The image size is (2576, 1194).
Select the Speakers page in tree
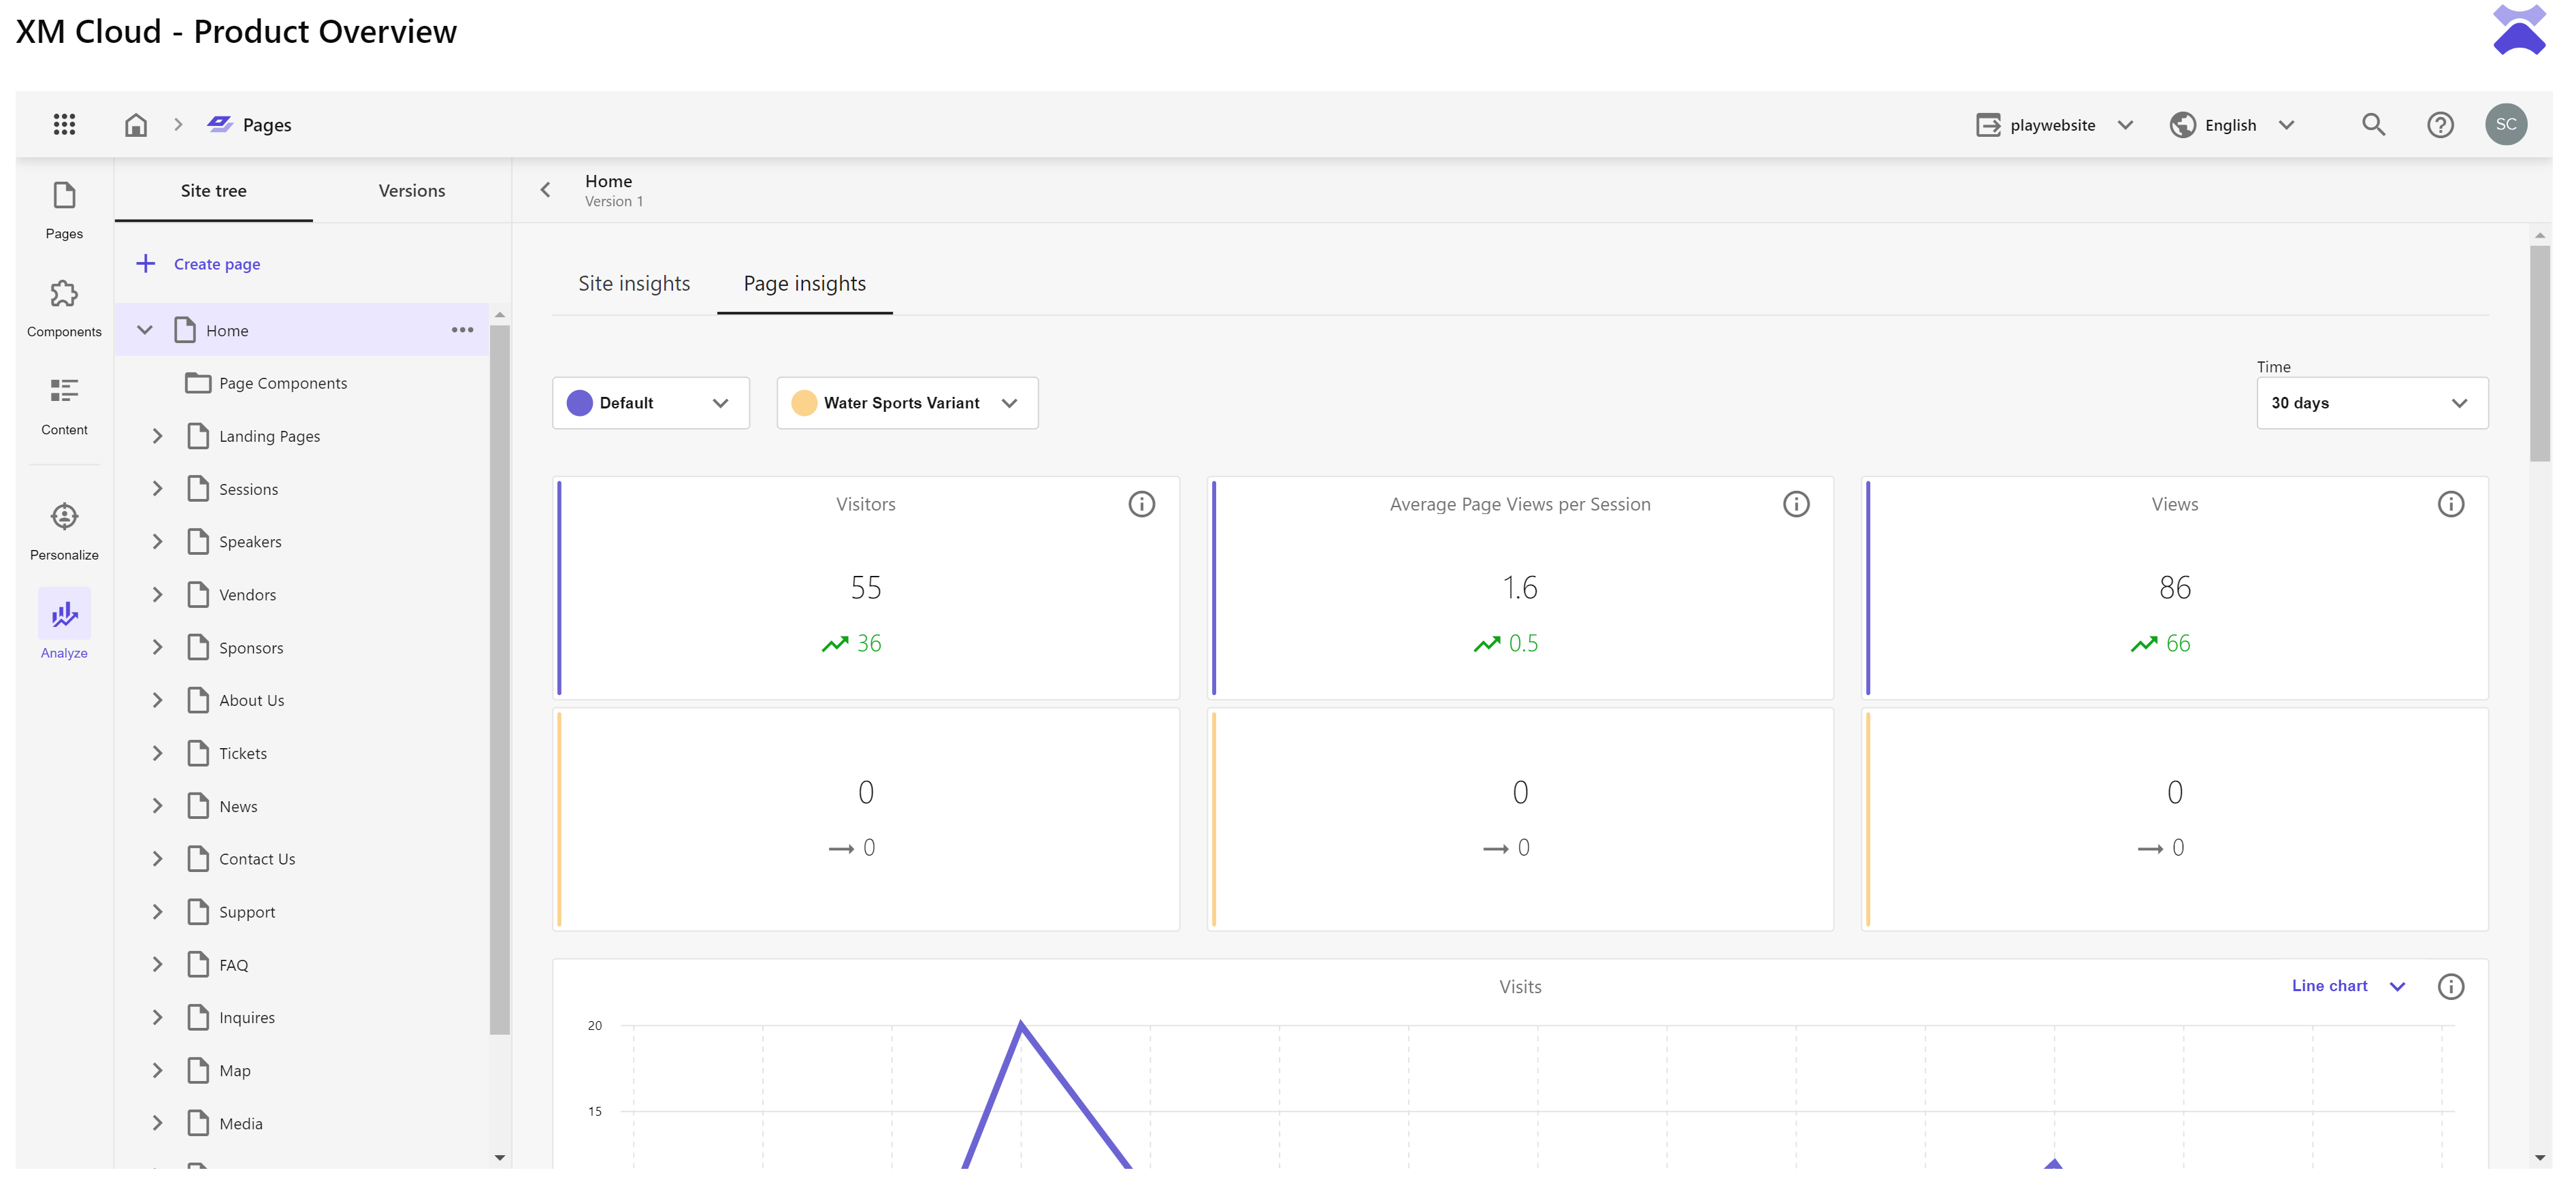pyautogui.click(x=250, y=542)
